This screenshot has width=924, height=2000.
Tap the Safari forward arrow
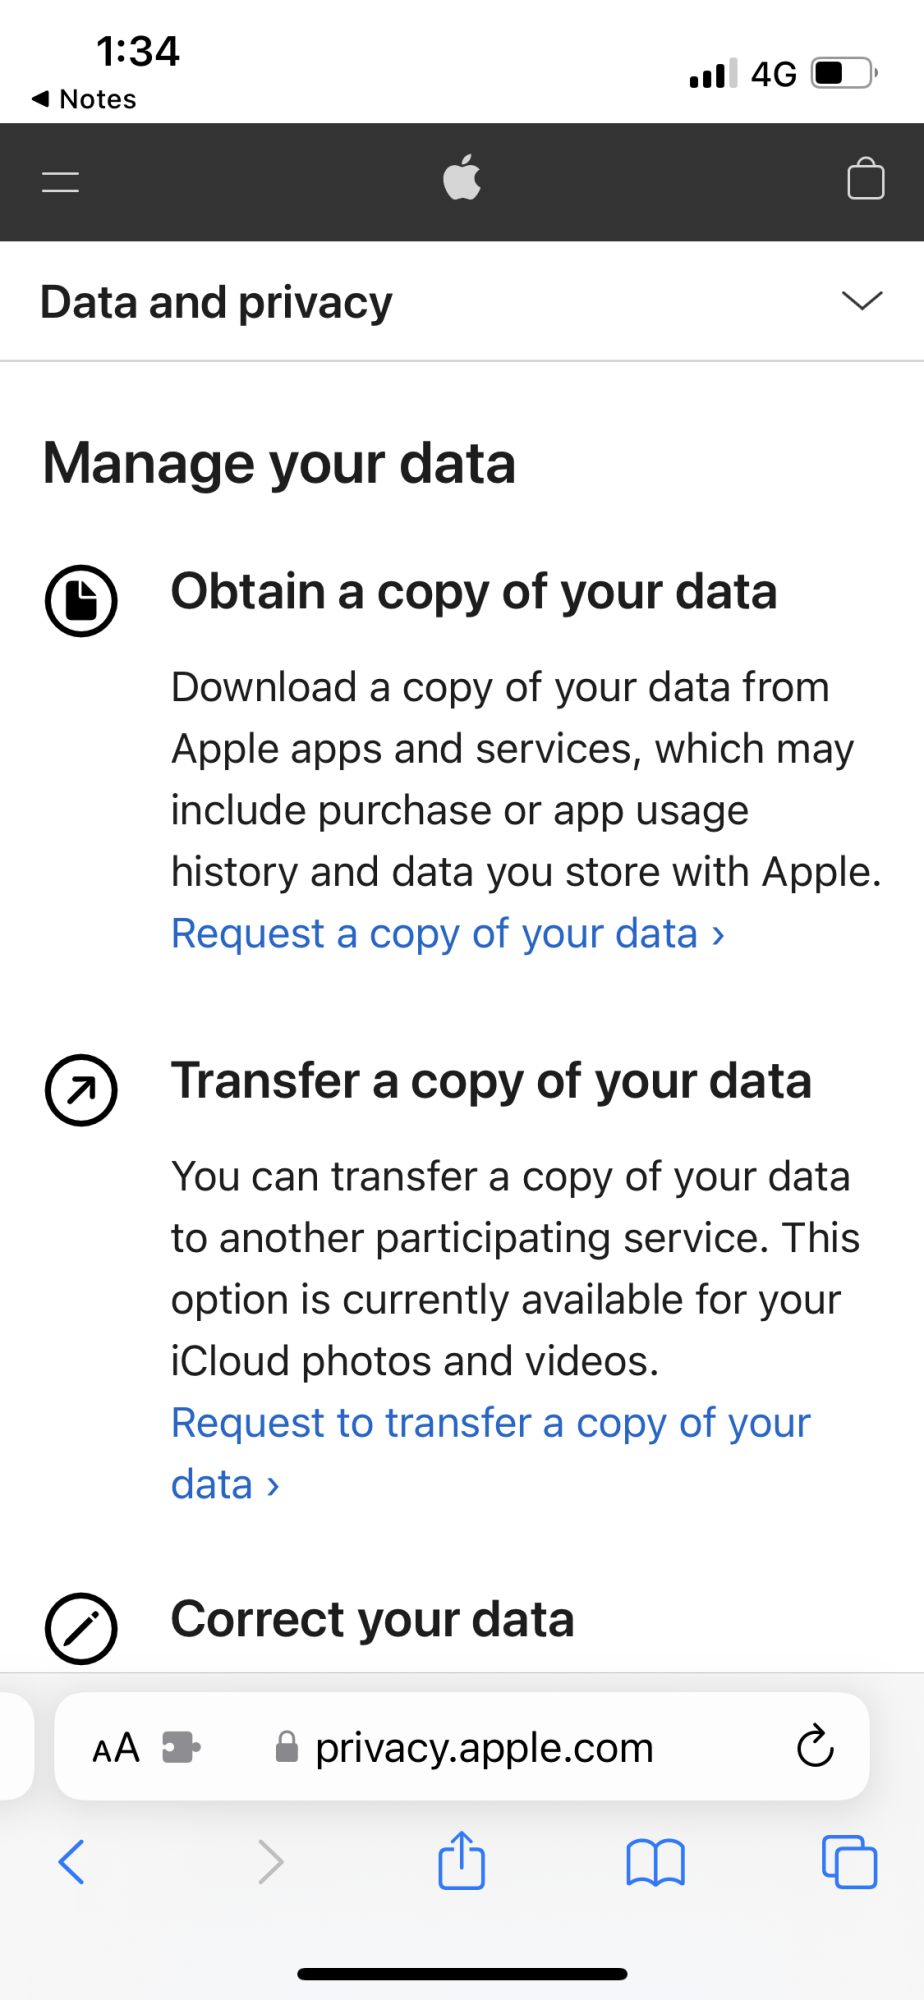pos(271,1862)
